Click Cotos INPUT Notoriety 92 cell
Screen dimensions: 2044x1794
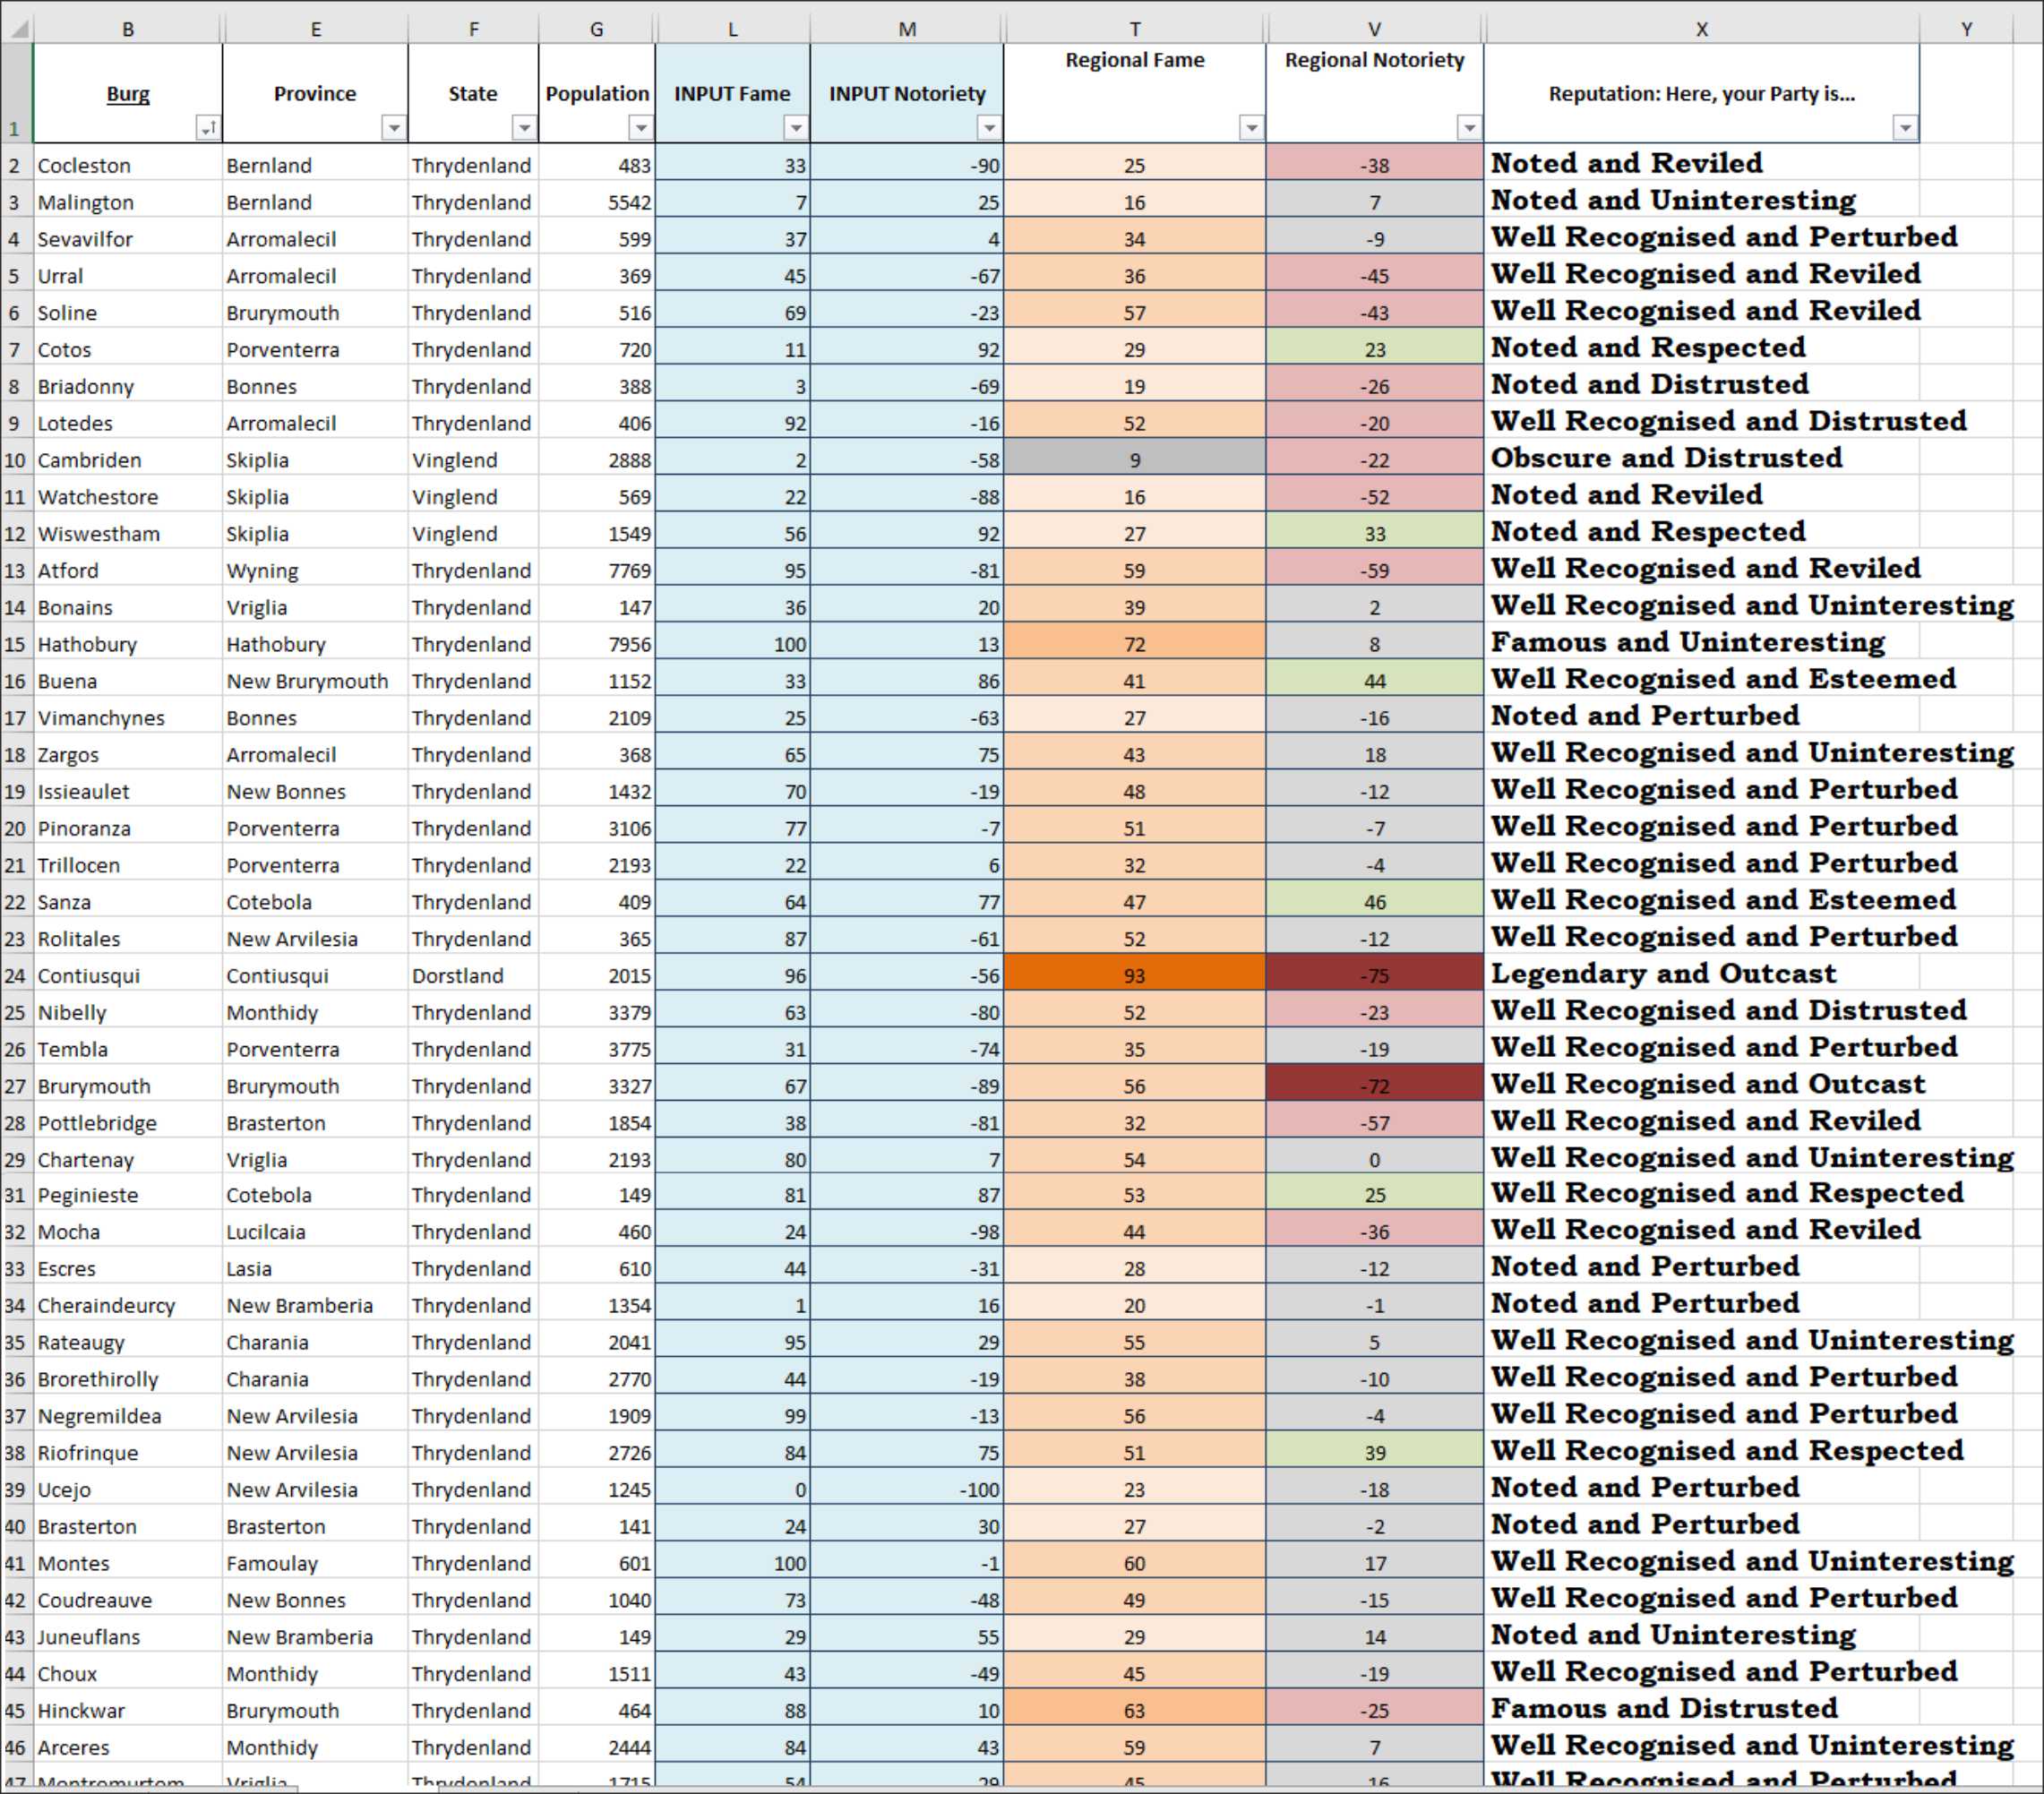[907, 350]
